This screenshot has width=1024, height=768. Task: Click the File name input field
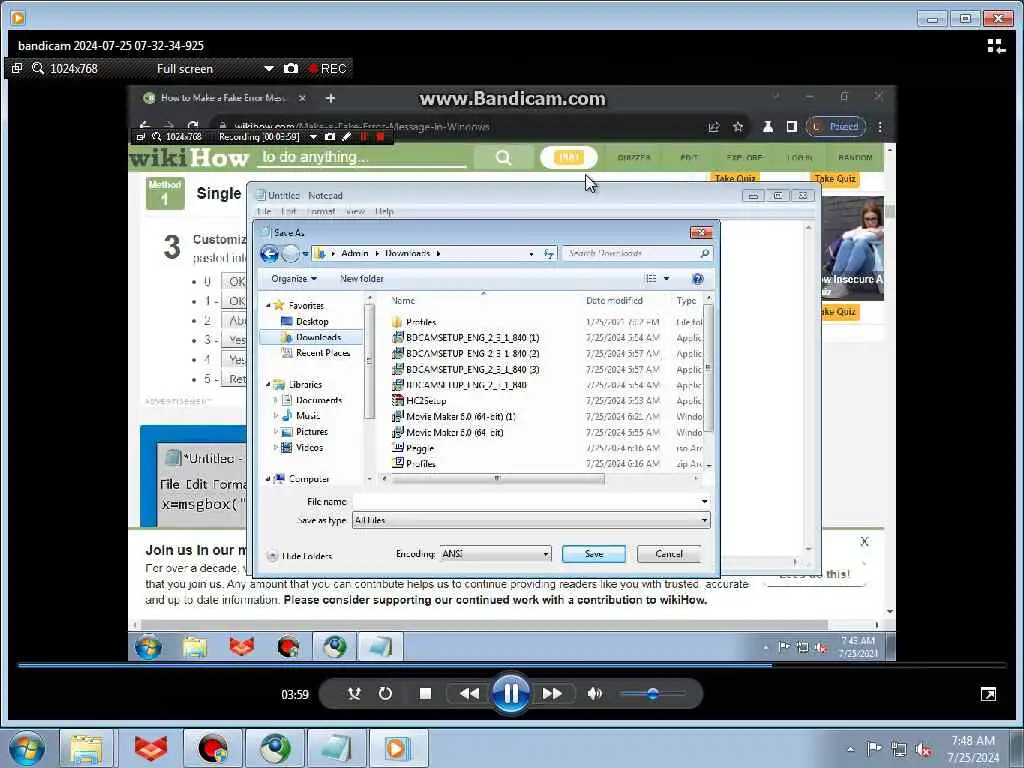coord(531,501)
